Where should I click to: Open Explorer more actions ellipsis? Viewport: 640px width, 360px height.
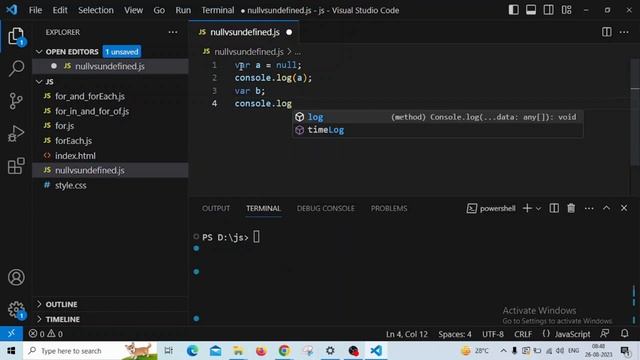point(173,32)
